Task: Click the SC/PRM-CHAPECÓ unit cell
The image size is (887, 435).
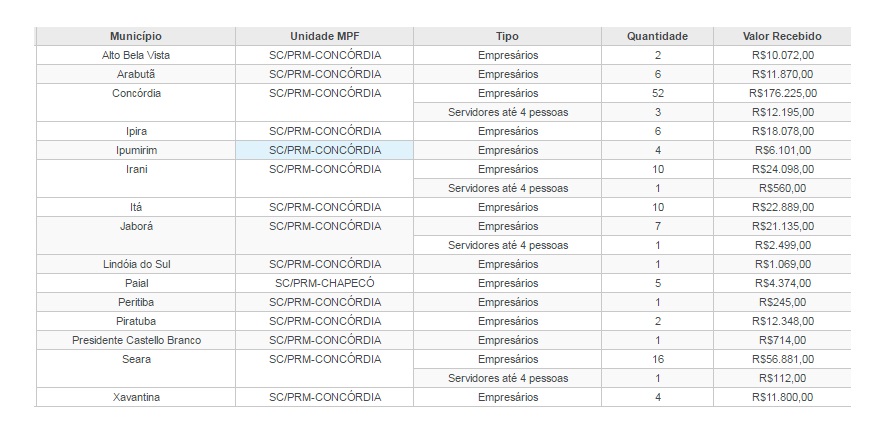Action: pyautogui.click(x=325, y=283)
